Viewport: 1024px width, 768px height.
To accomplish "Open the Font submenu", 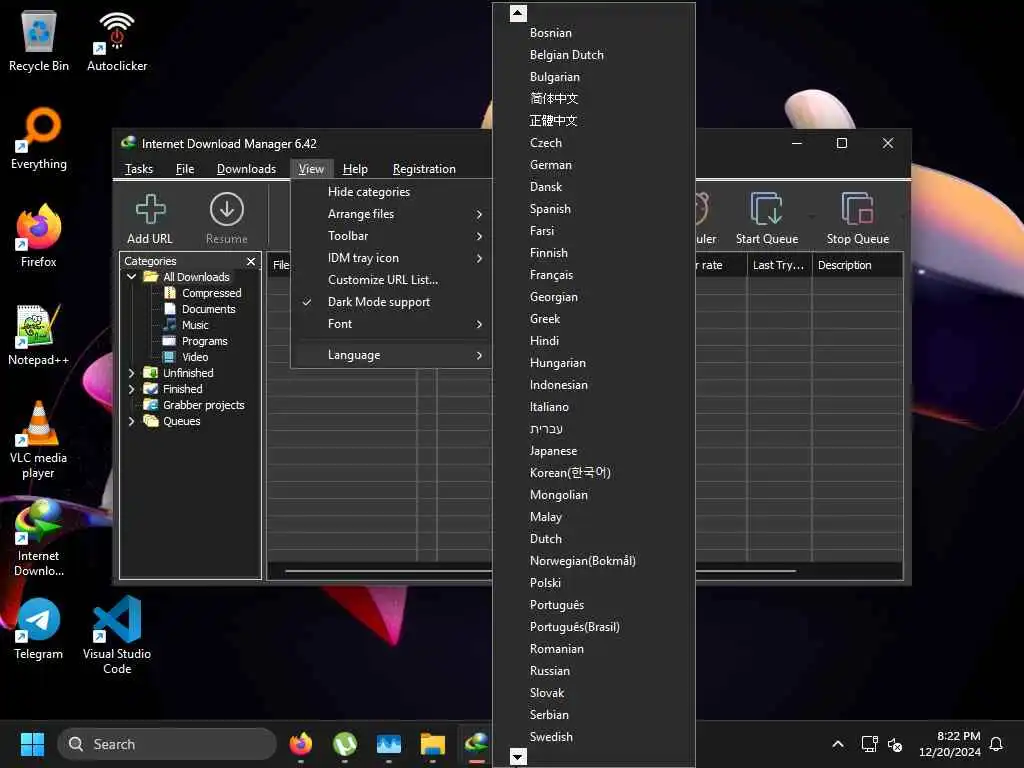I will [391, 324].
